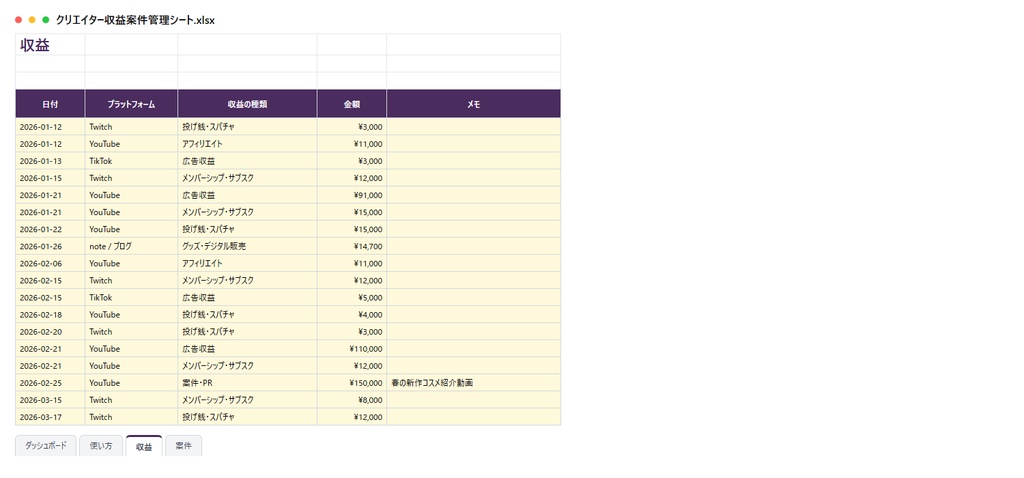Click the amount cell ¥4,000

(x=352, y=315)
